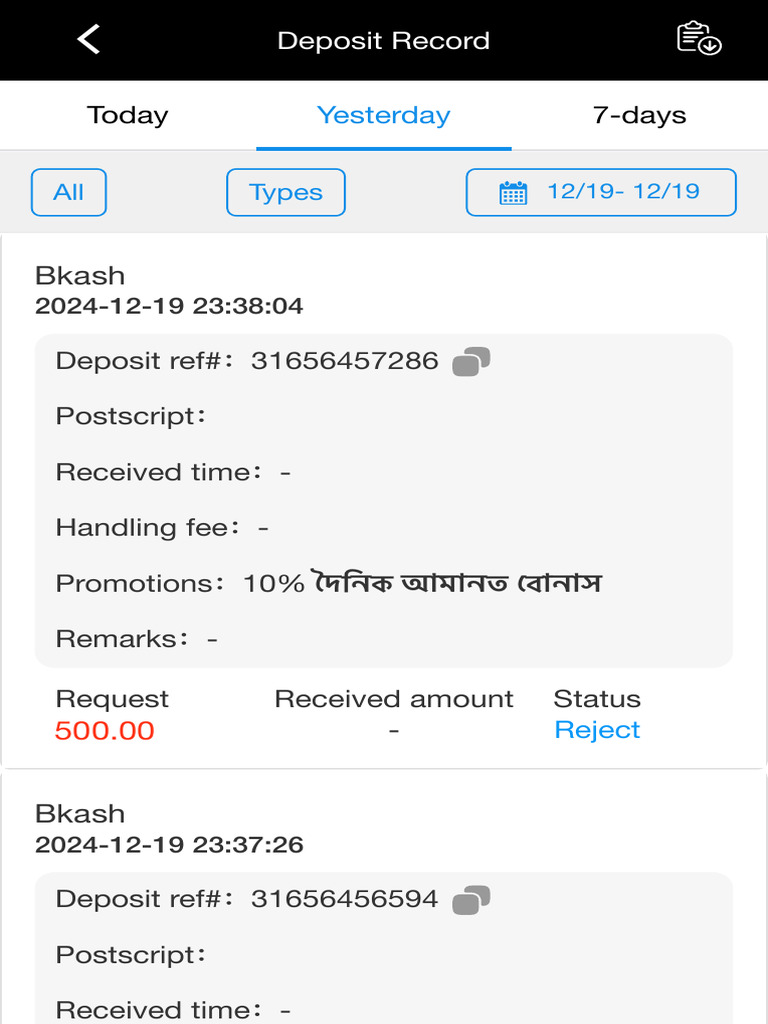
Task: Click the Deposit Record page title
Action: pos(383,41)
